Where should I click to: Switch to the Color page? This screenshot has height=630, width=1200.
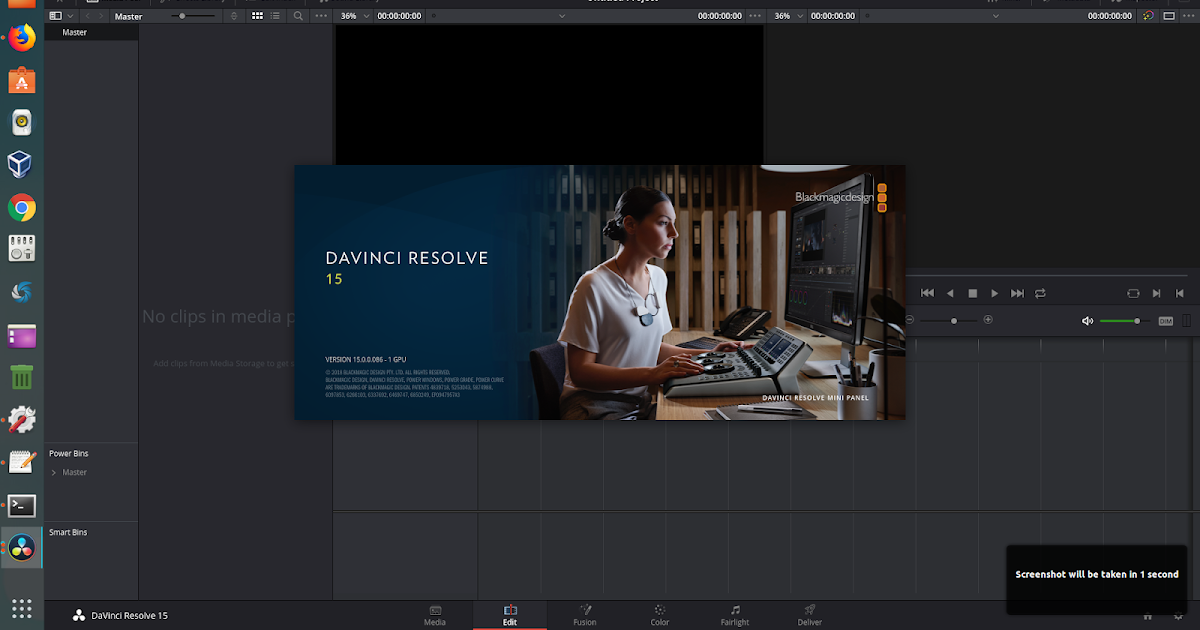coord(659,615)
